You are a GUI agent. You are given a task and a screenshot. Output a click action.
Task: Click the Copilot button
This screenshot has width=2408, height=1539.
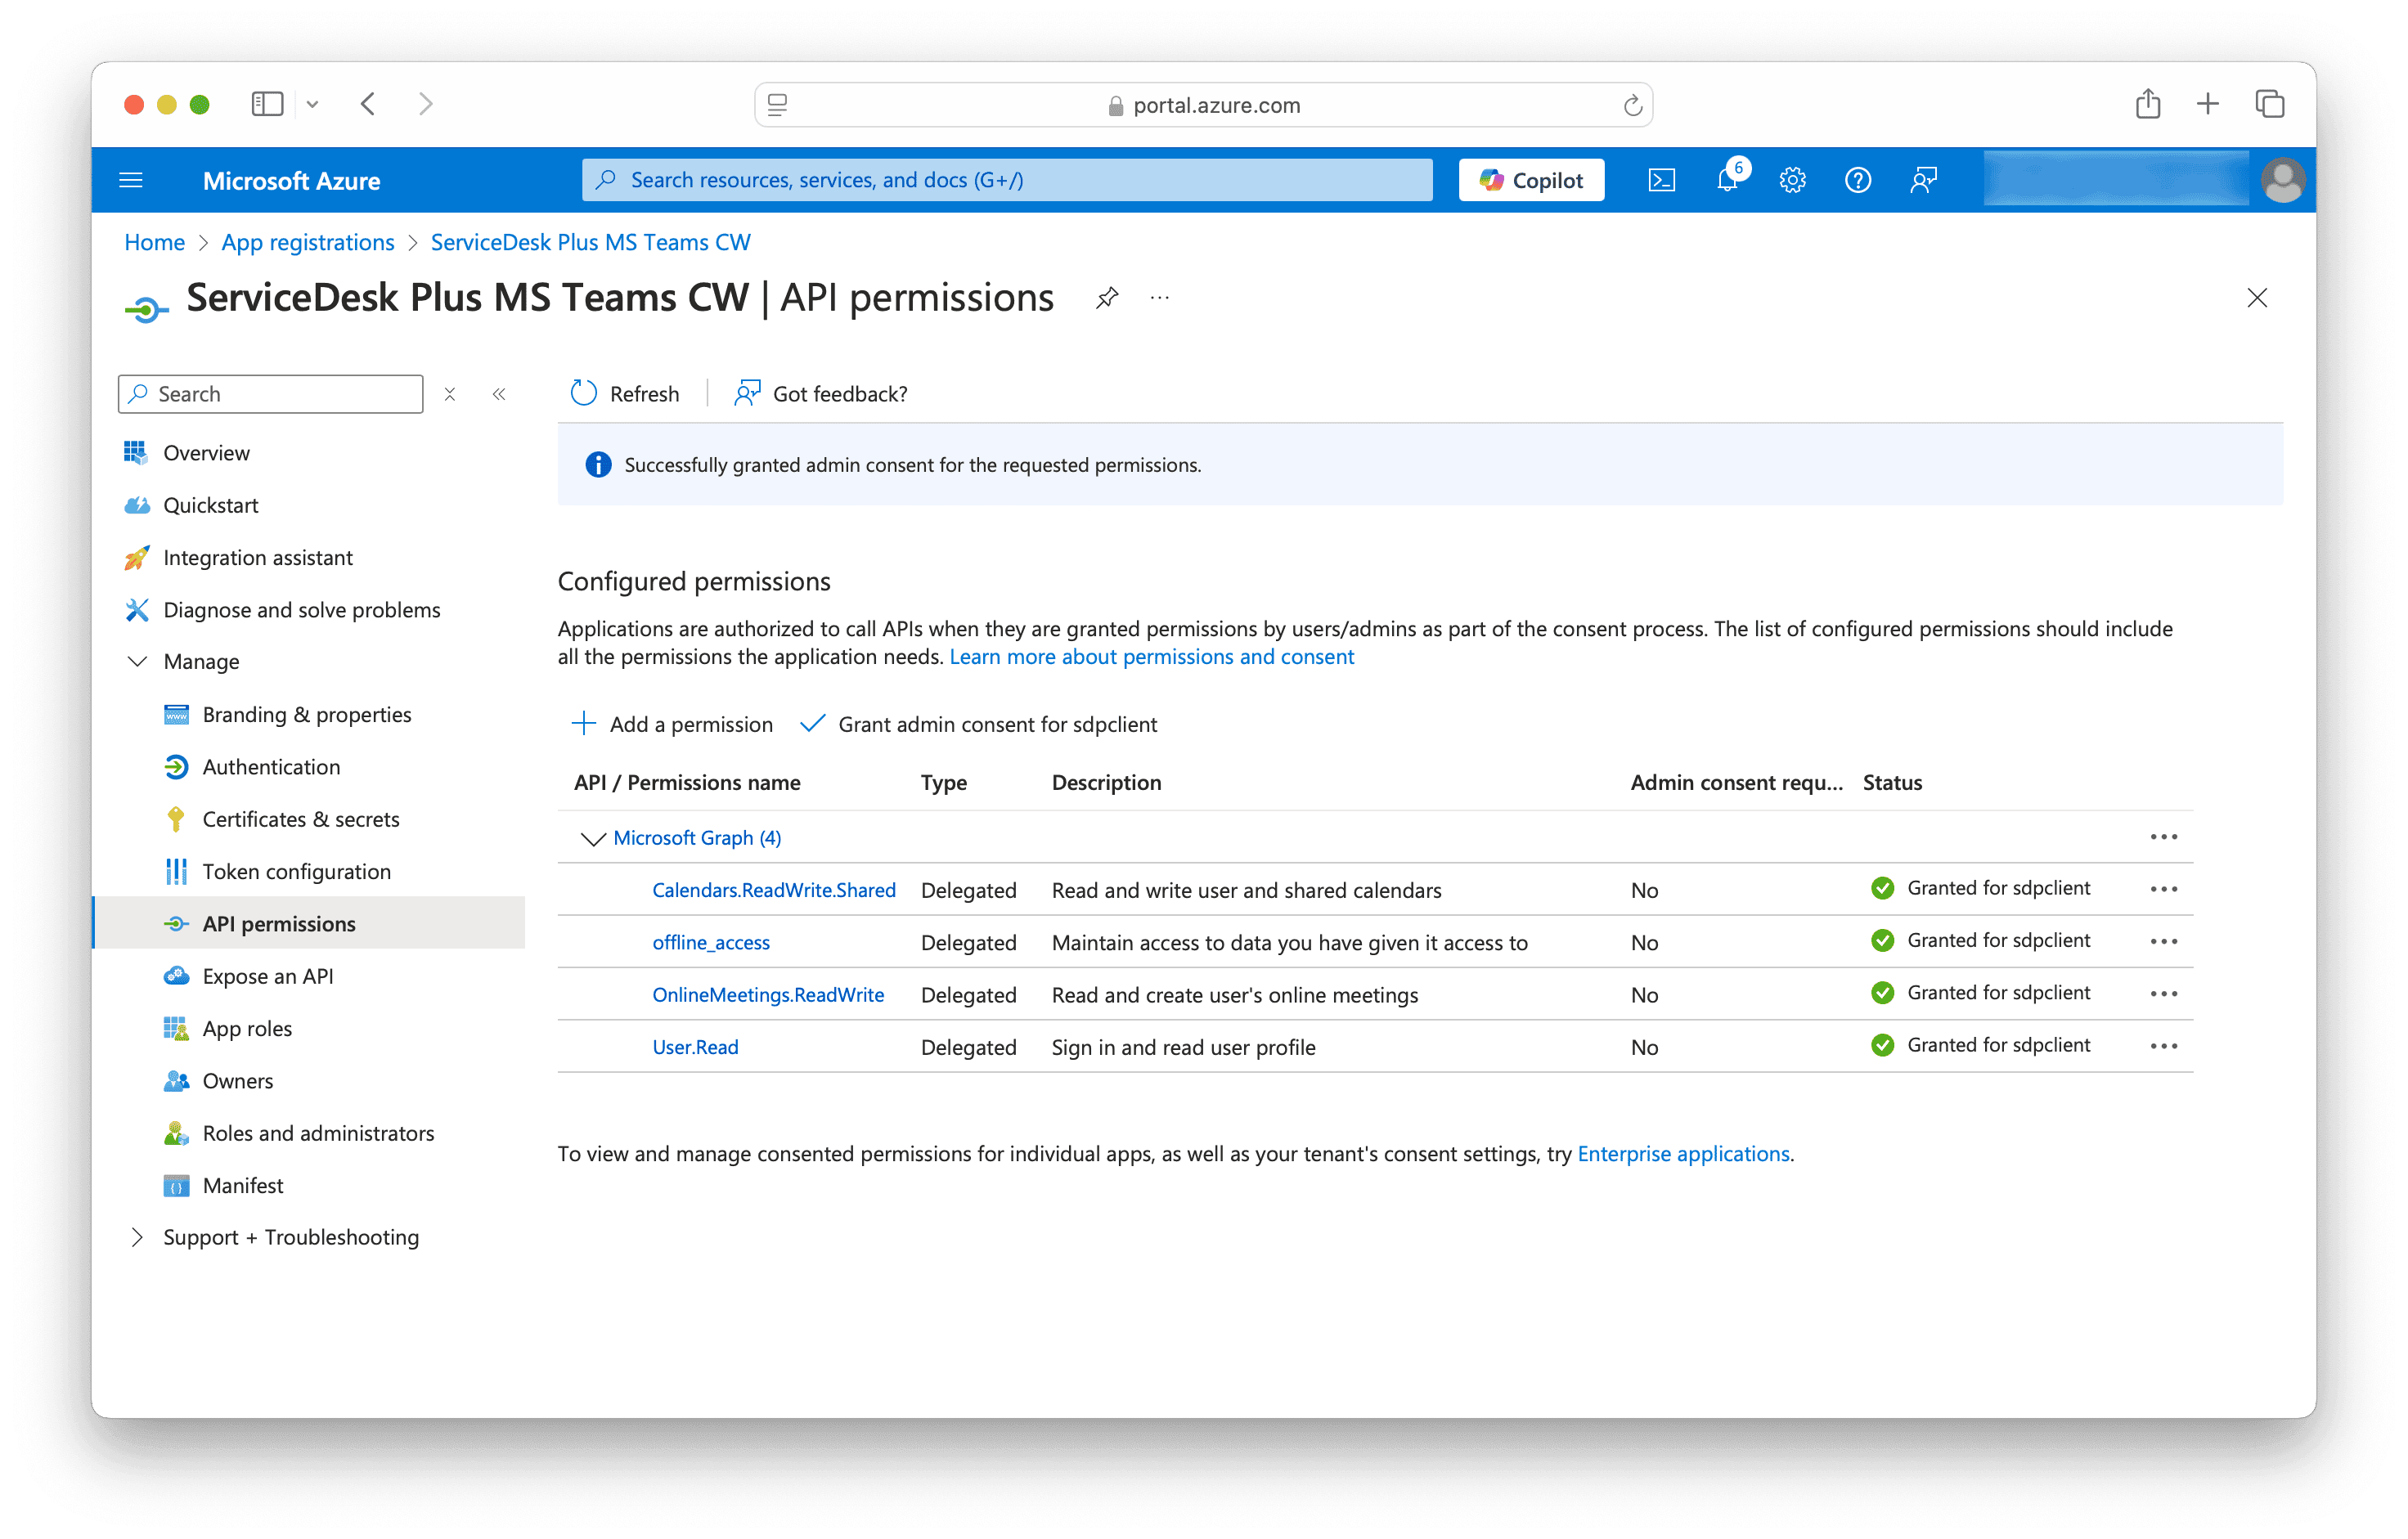1531,180
